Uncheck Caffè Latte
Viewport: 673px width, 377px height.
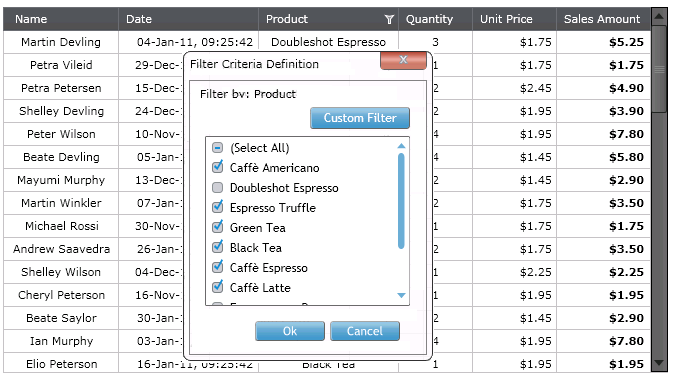(x=218, y=287)
